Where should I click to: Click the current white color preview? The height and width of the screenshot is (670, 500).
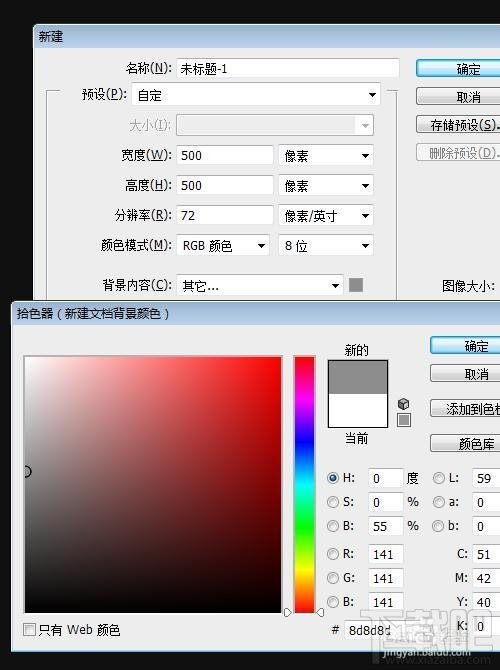coord(358,410)
